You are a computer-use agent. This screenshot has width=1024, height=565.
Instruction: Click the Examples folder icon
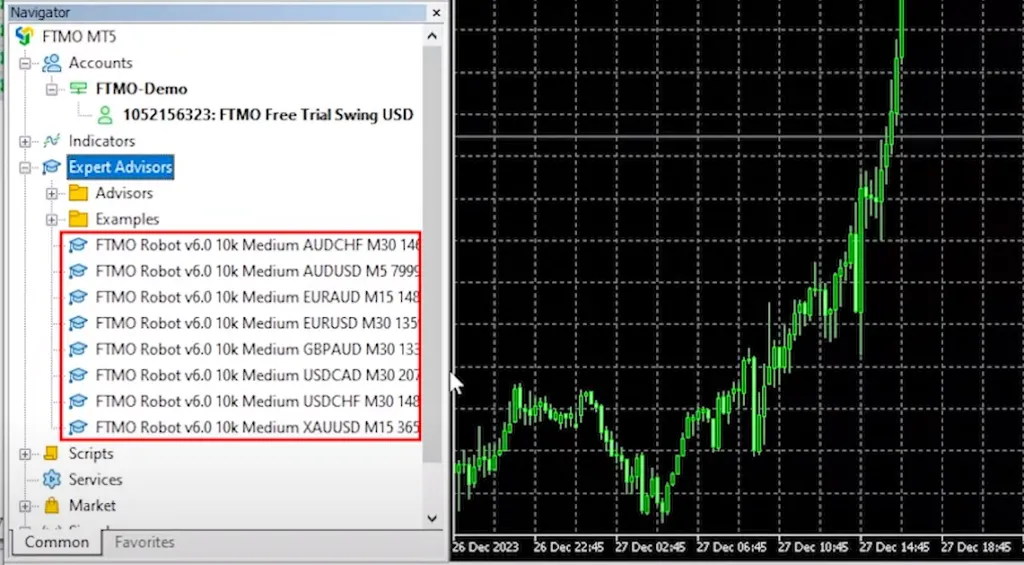tap(78, 219)
